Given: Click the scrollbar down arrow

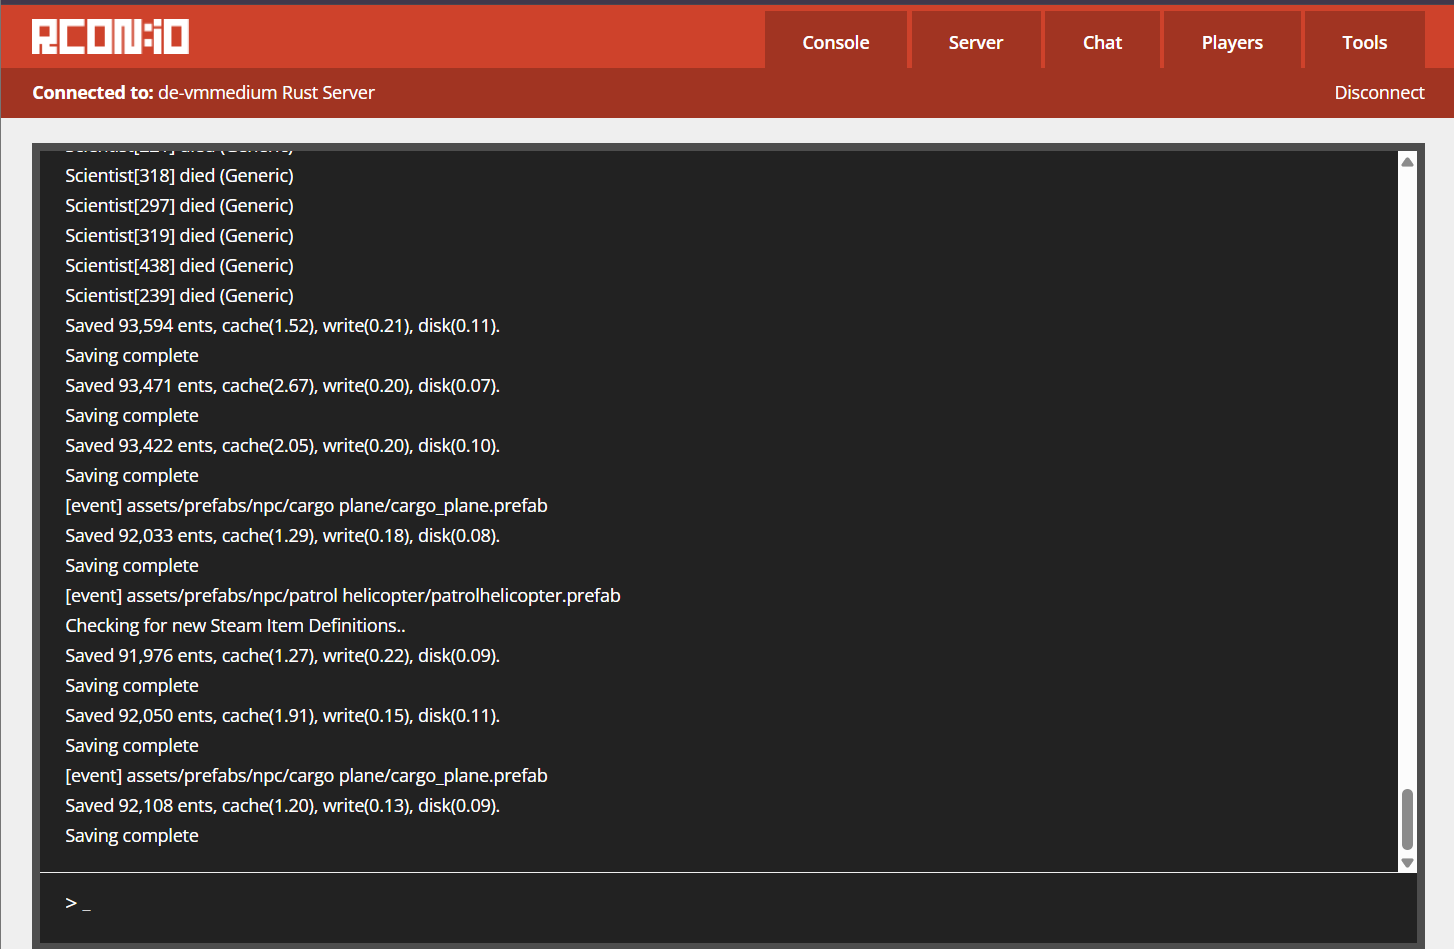Looking at the screenshot, I should coord(1407,863).
